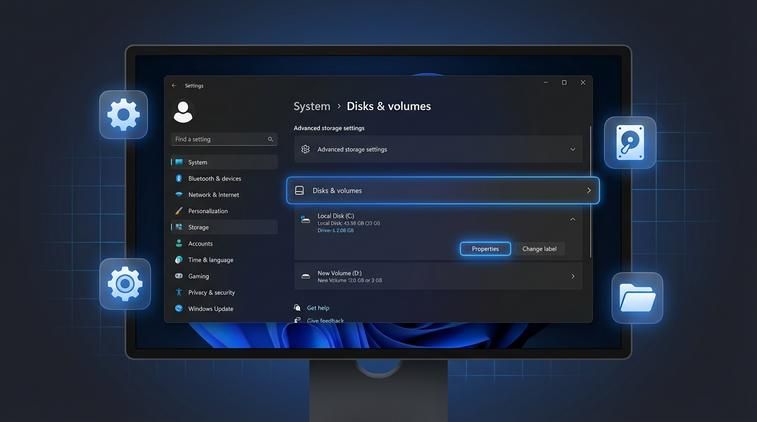The height and width of the screenshot is (422, 757).
Task: Open the Get help link
Action: 318,308
